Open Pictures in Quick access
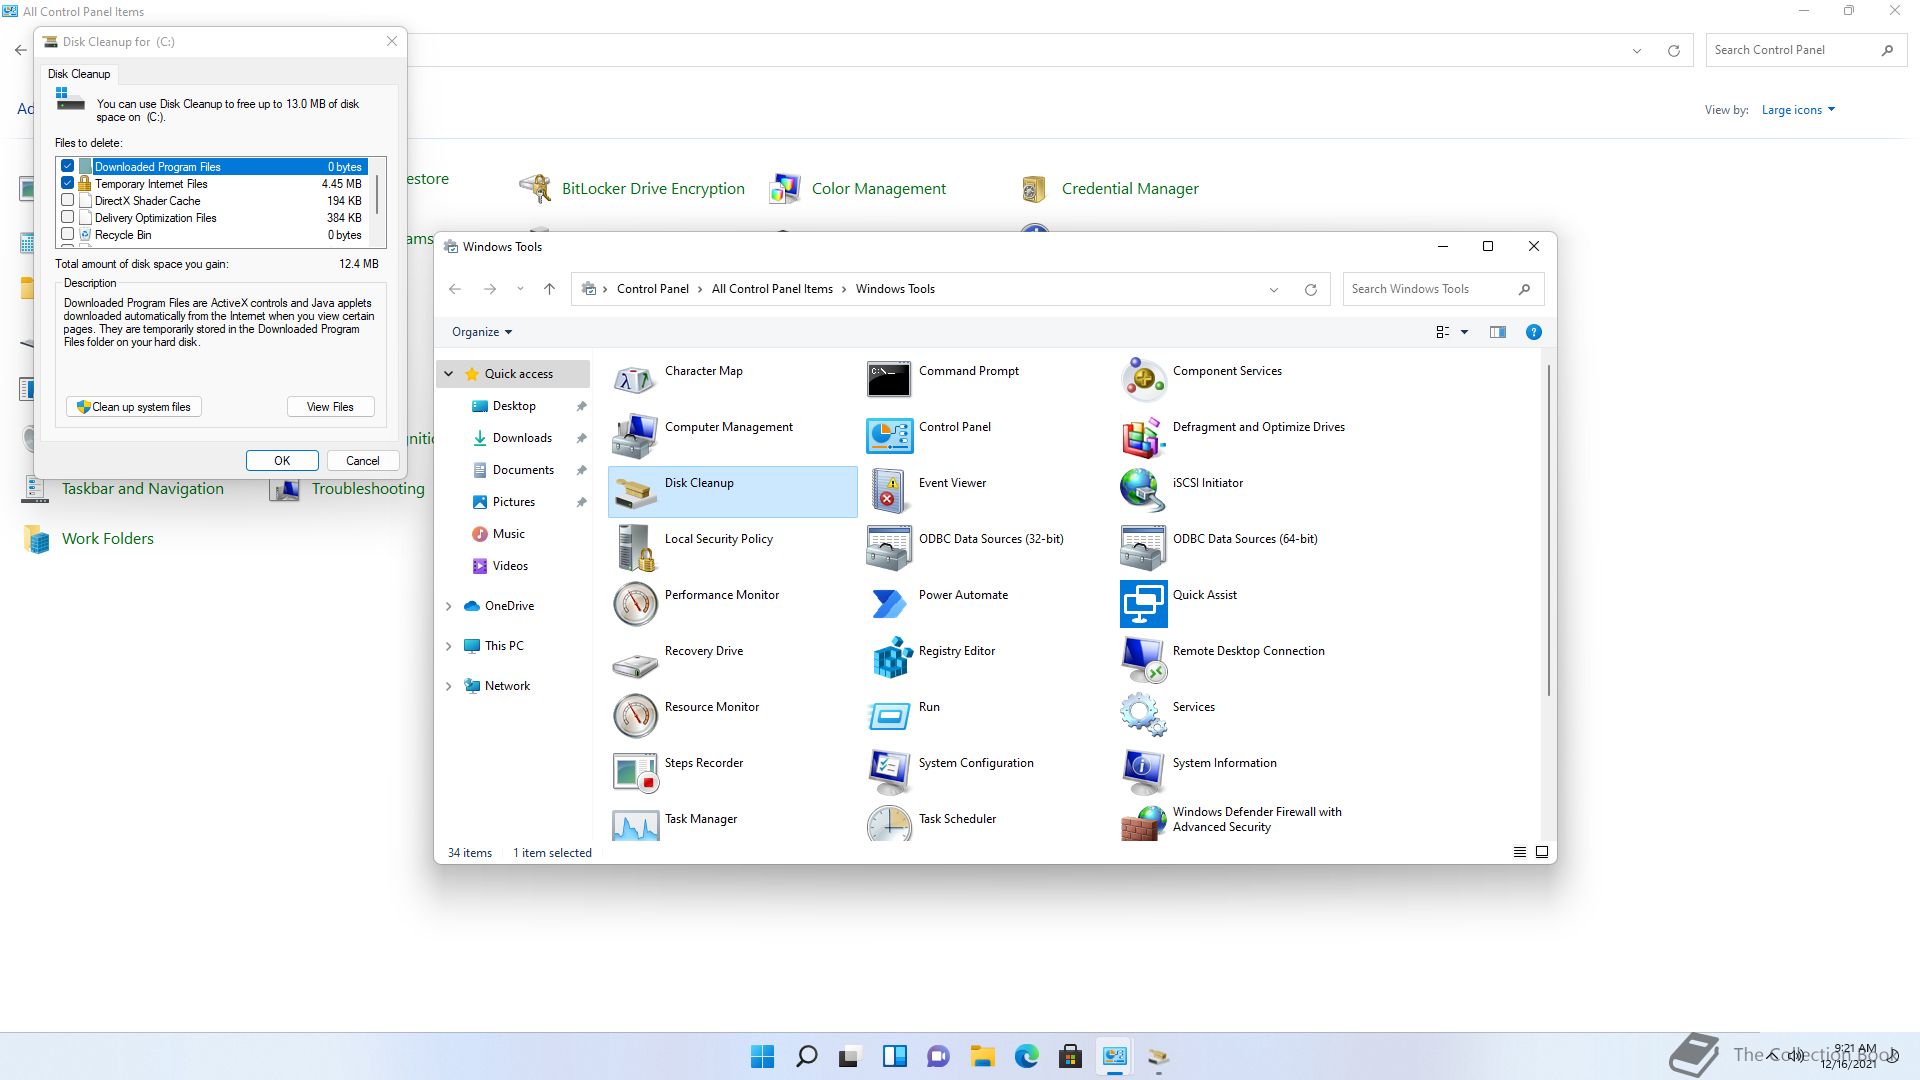1920x1080 pixels. pos(513,502)
